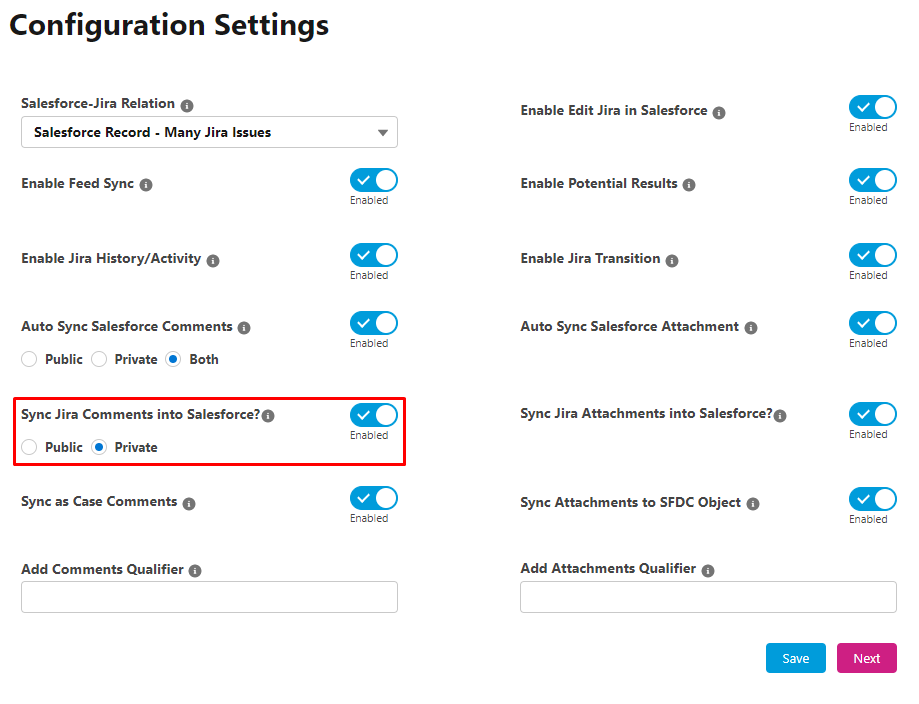Click the Save button

(x=795, y=658)
